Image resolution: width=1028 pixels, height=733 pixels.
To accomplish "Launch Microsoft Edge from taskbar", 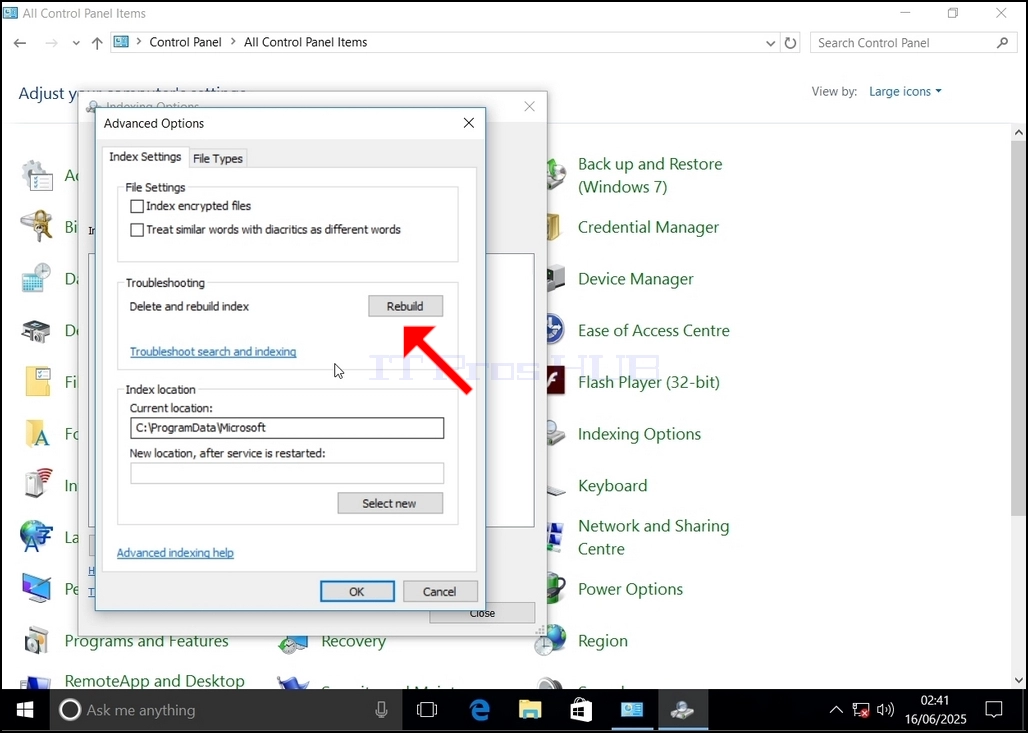I will pos(479,710).
